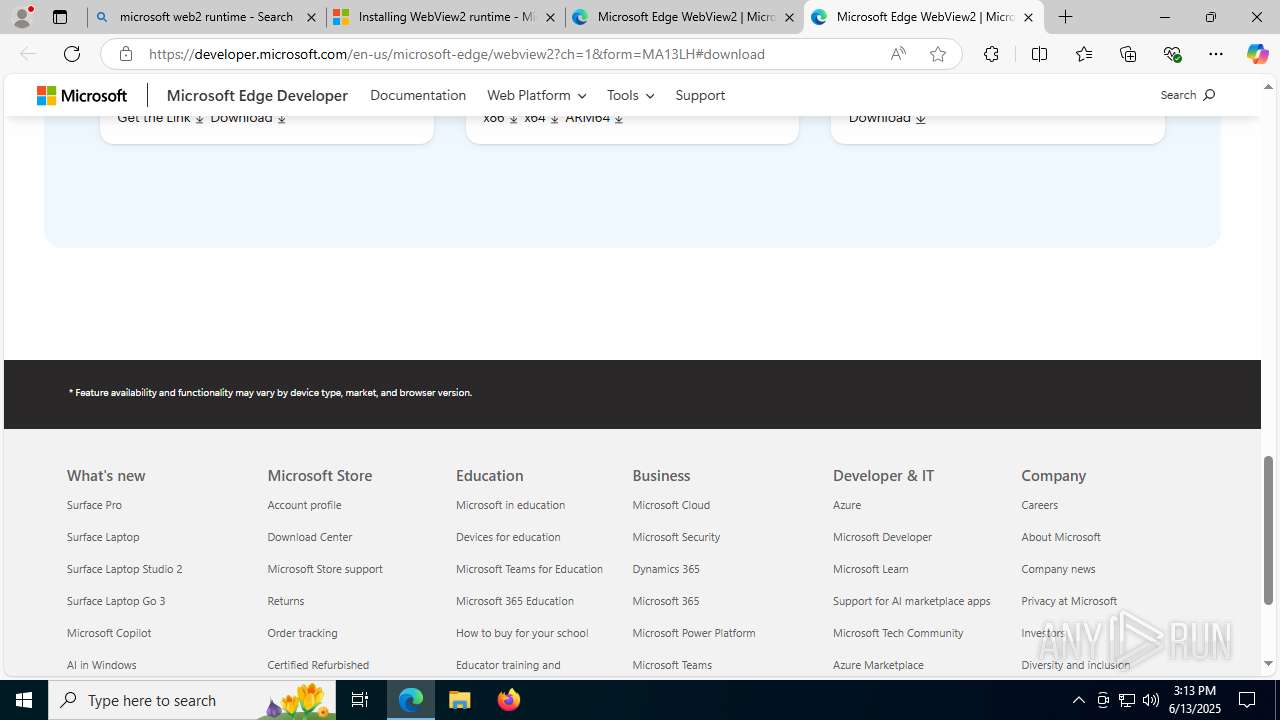Click Download in the right card
Viewport: 1280px width, 720px height.
coord(887,118)
